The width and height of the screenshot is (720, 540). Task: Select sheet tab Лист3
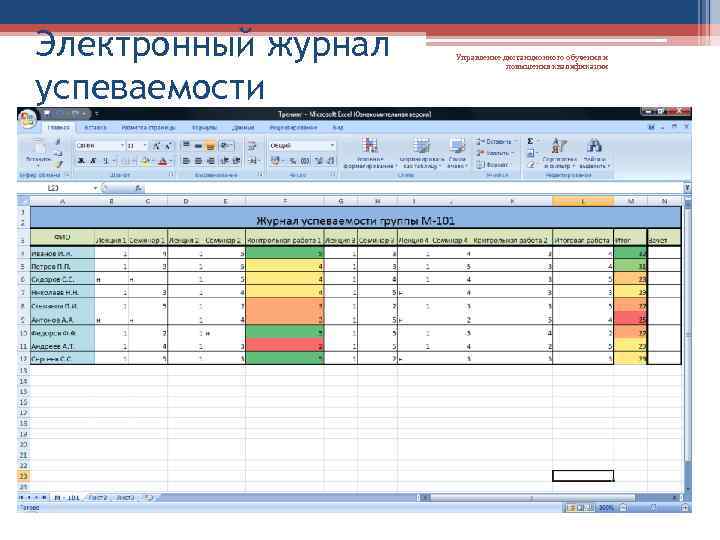point(125,498)
